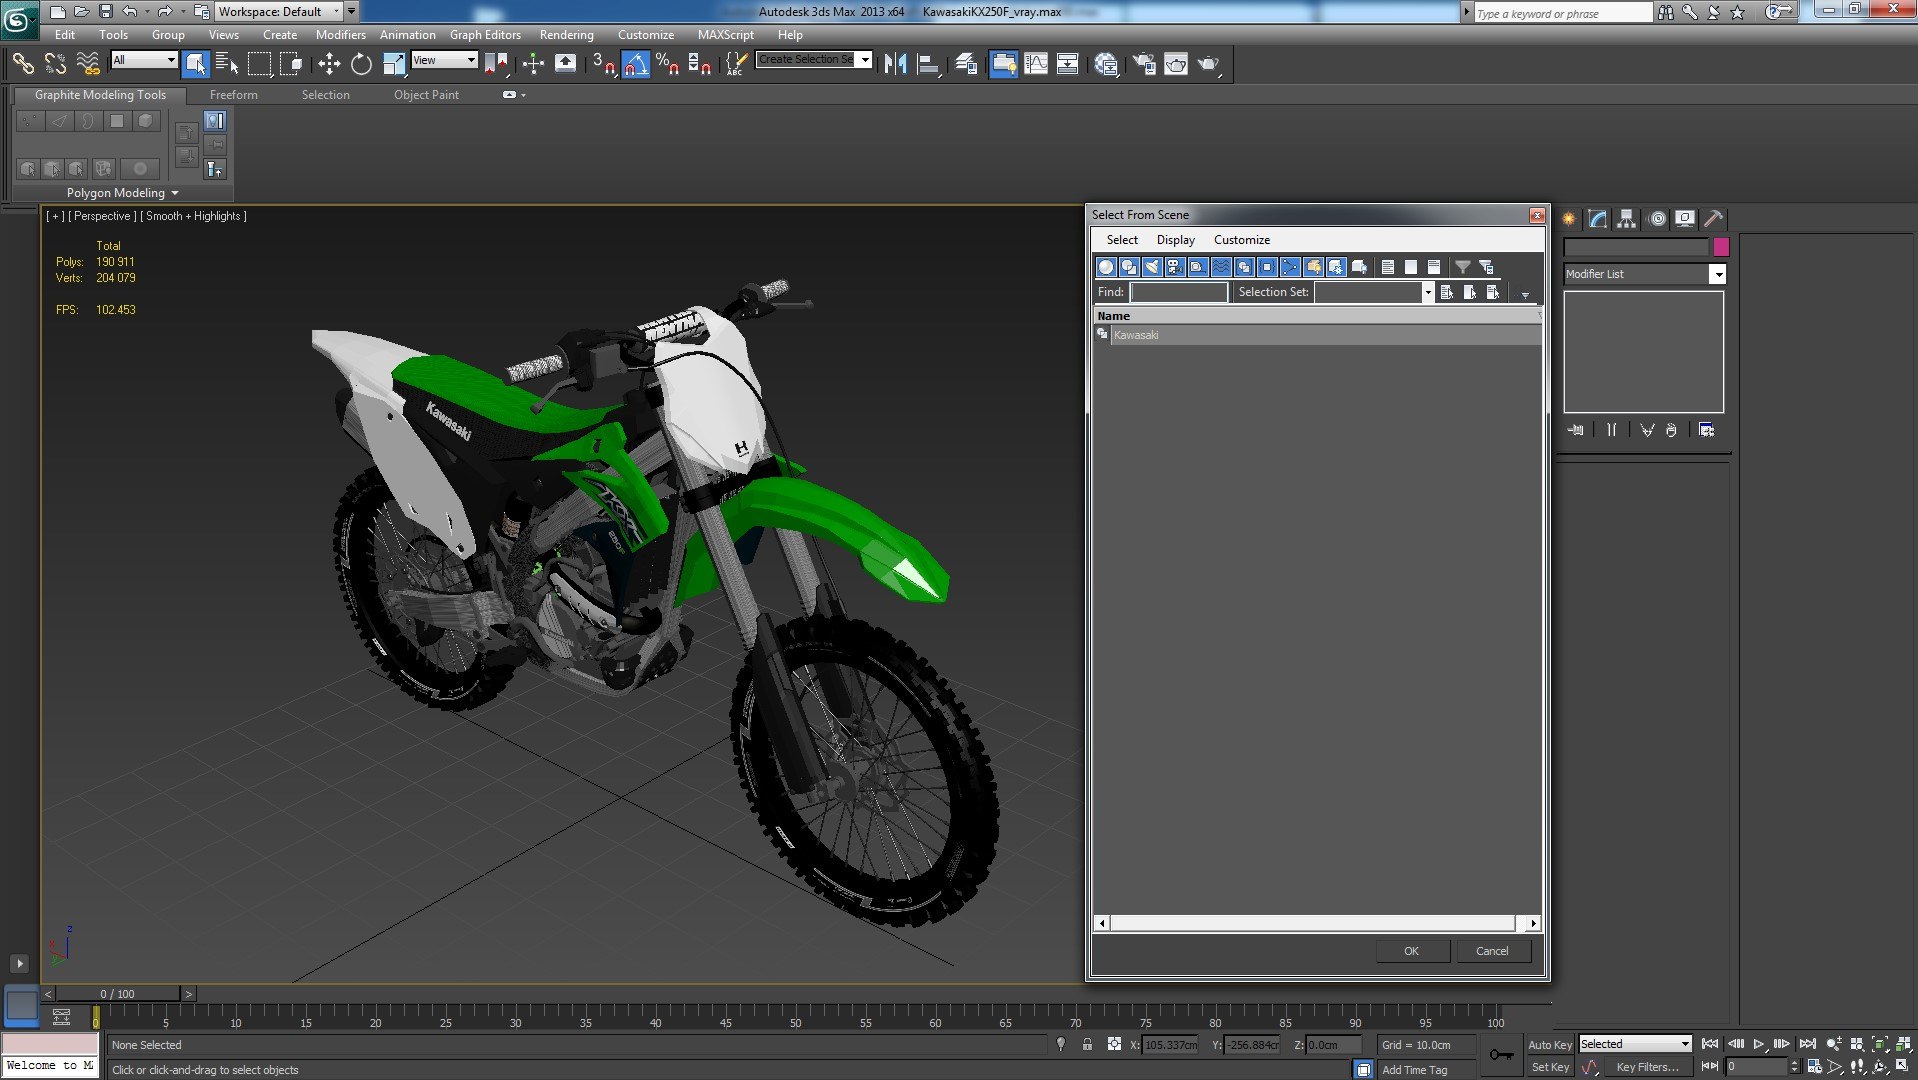Open the Rendering menu
The image size is (1918, 1080).
click(x=566, y=35)
